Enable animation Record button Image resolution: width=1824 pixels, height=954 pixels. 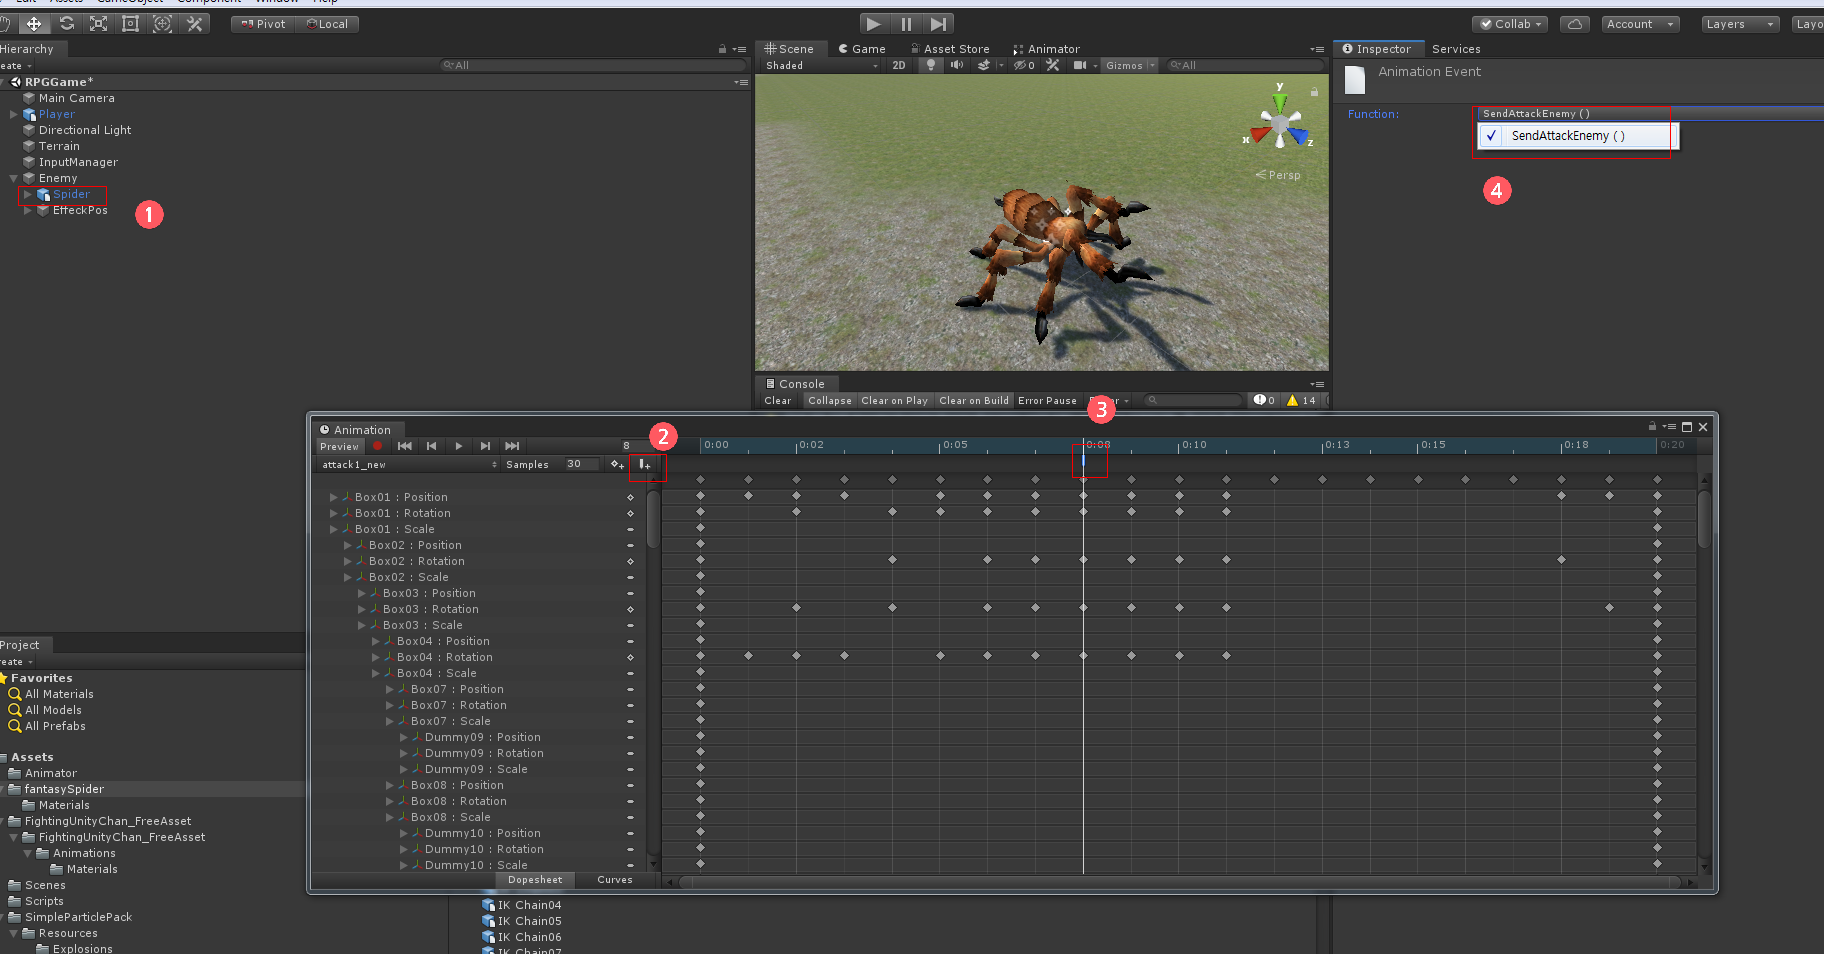(x=378, y=446)
